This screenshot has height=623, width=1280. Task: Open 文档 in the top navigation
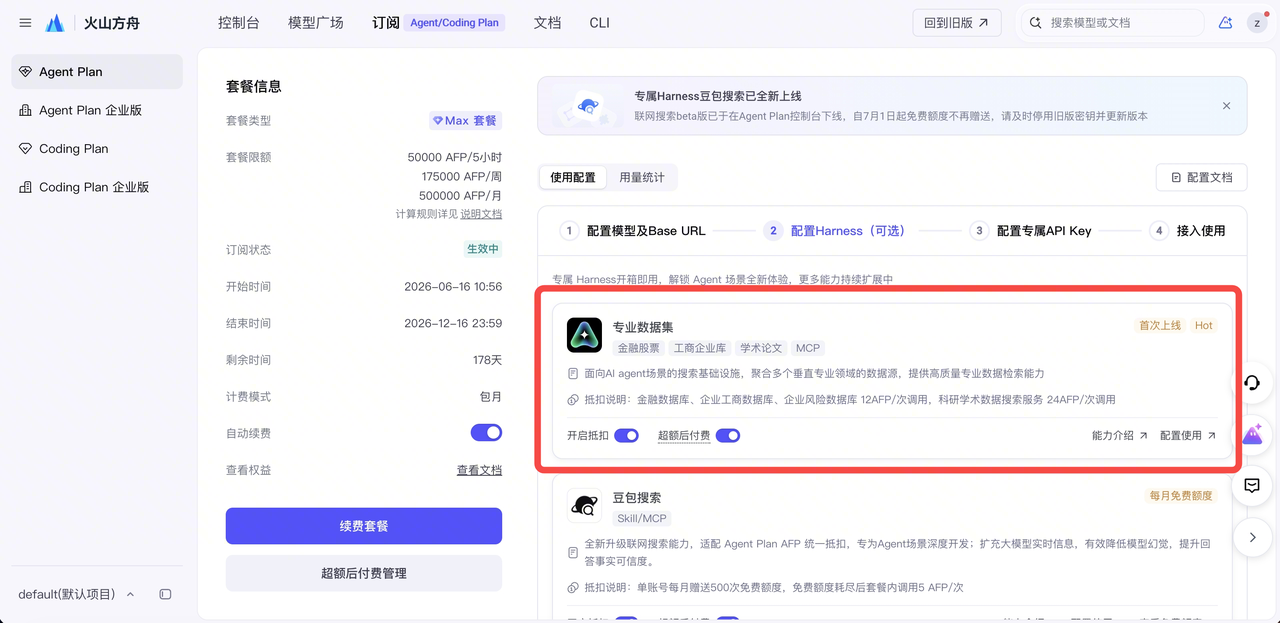tap(547, 23)
